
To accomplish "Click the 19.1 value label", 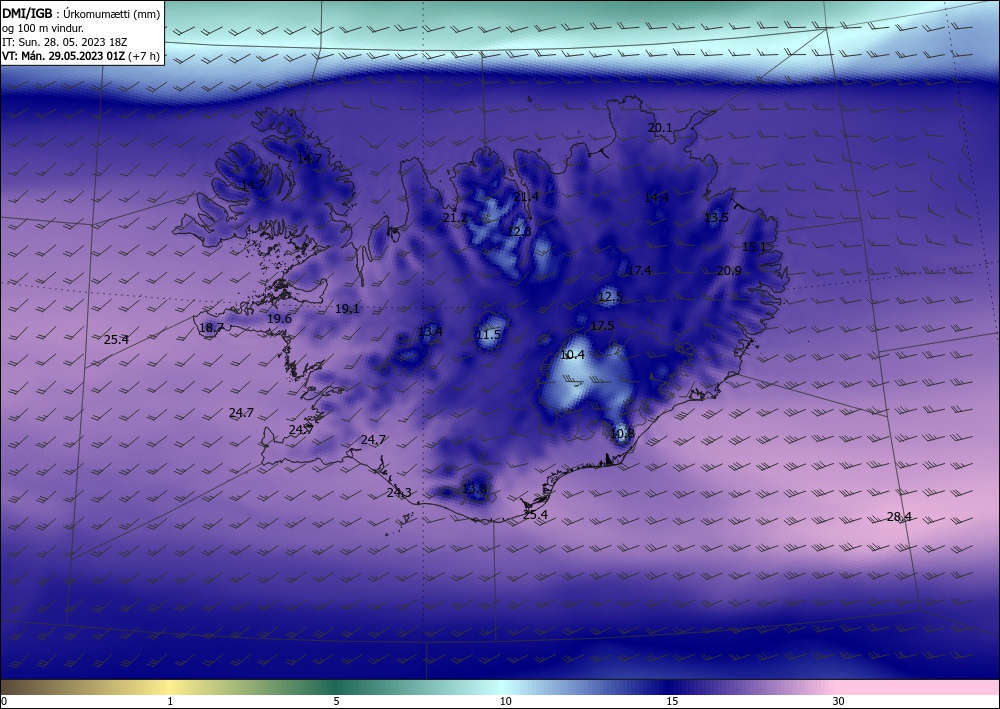I will (x=347, y=309).
